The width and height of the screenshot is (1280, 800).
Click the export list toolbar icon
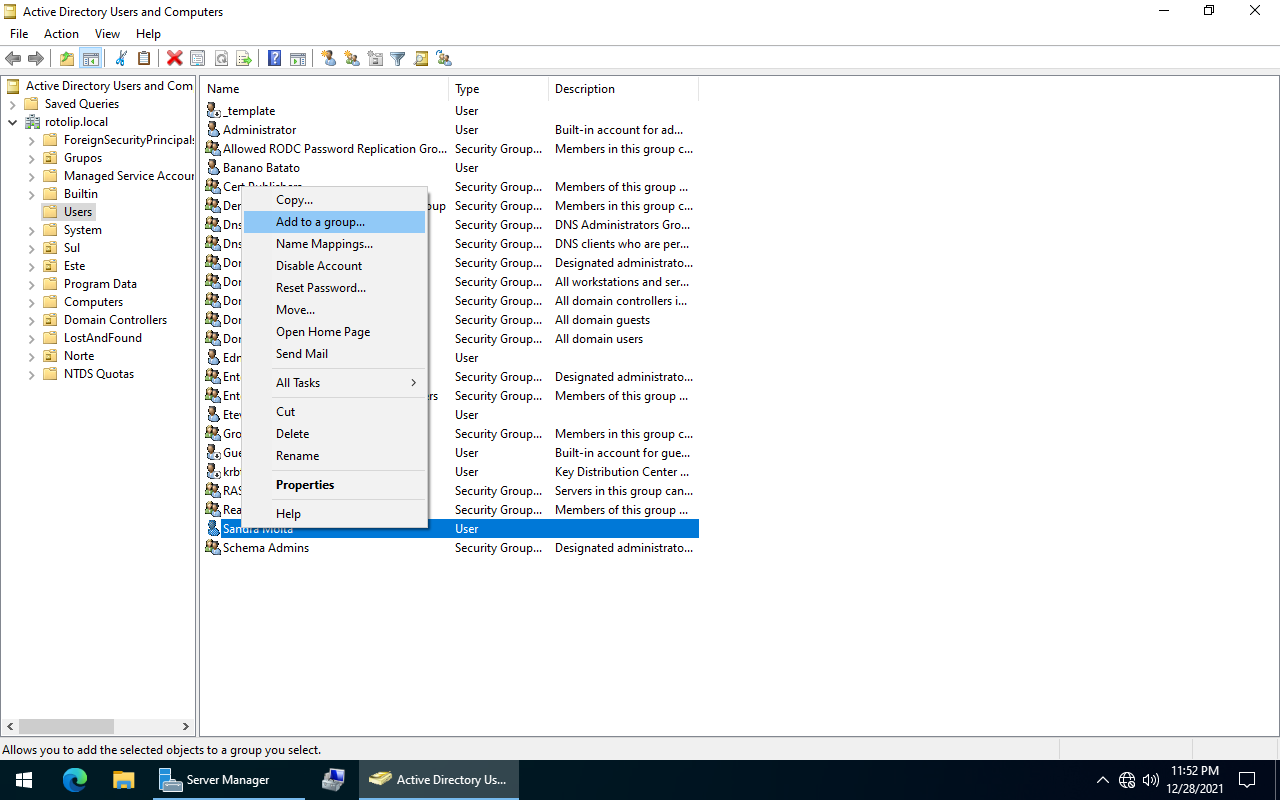click(x=244, y=59)
